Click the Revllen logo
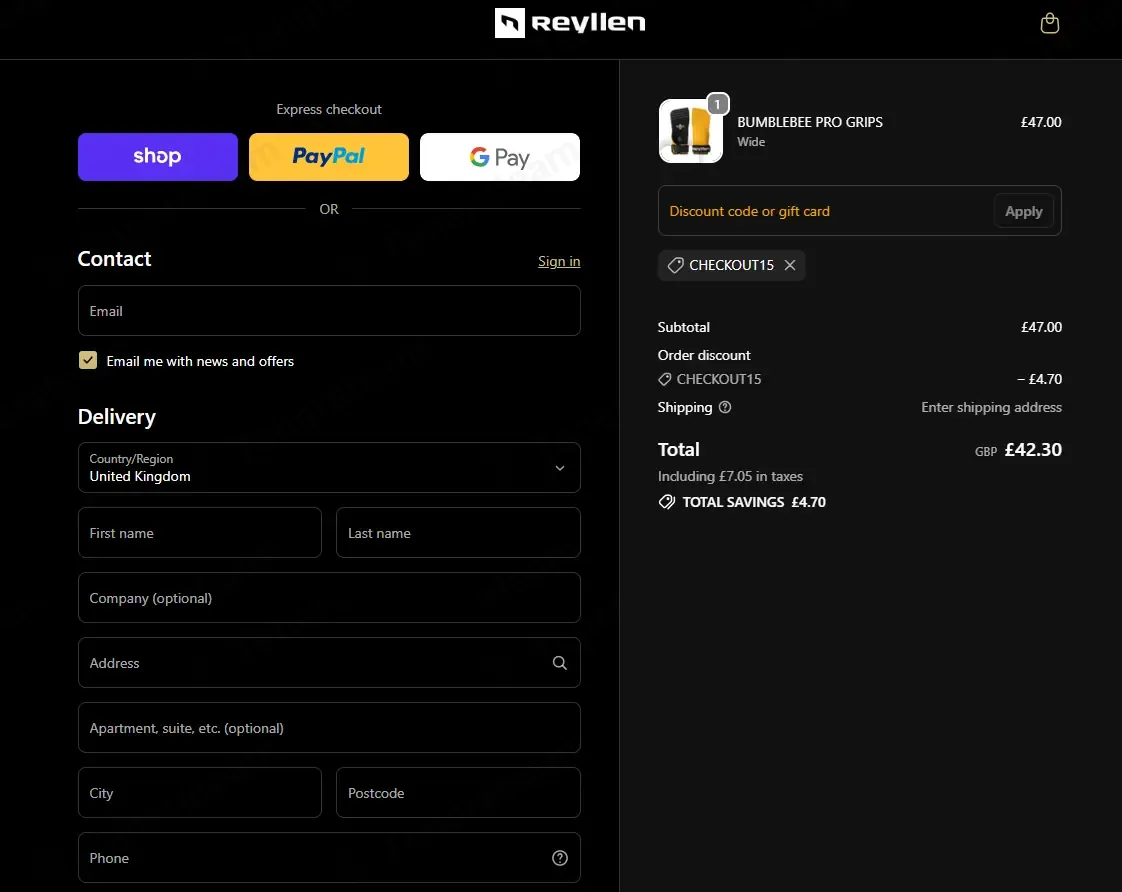 pos(570,23)
